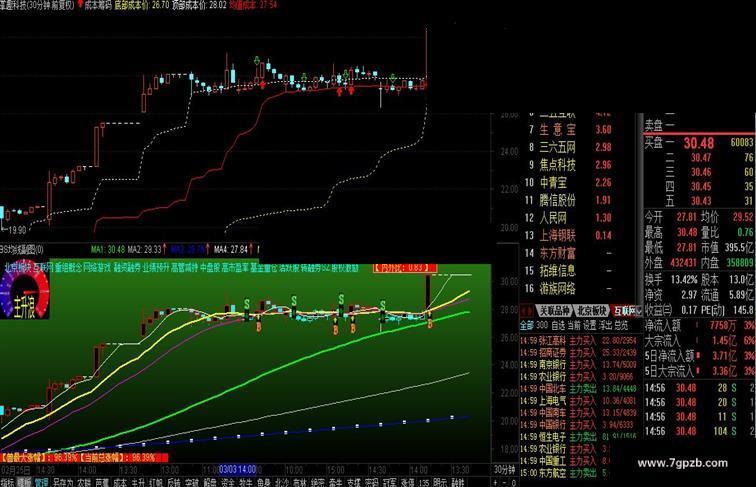Select the 指标 tab in bottom bar

click(x=7, y=482)
